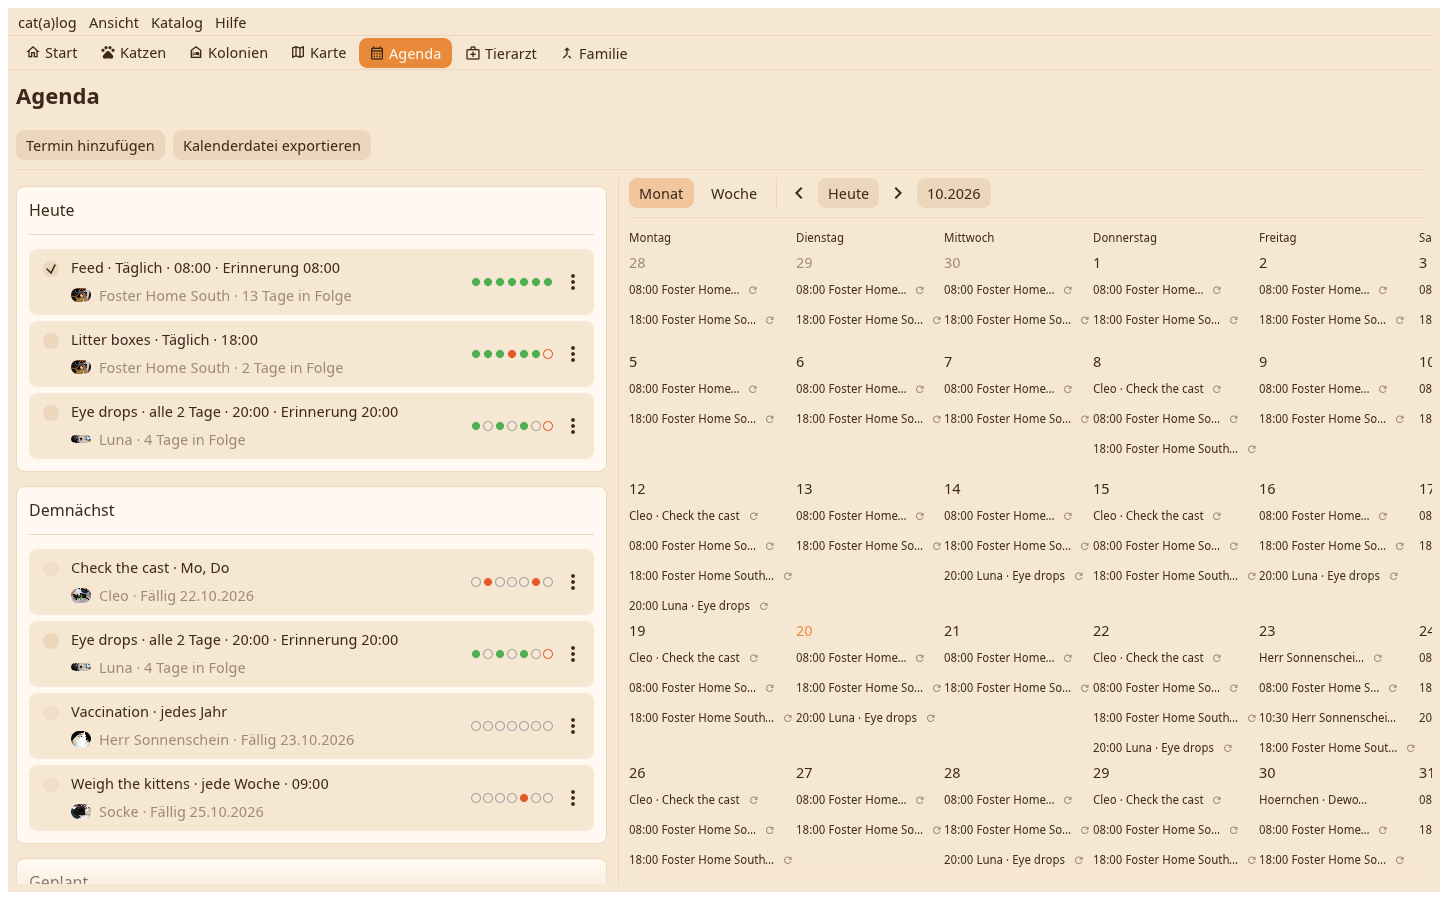Go to next month with right chevron

point(898,193)
